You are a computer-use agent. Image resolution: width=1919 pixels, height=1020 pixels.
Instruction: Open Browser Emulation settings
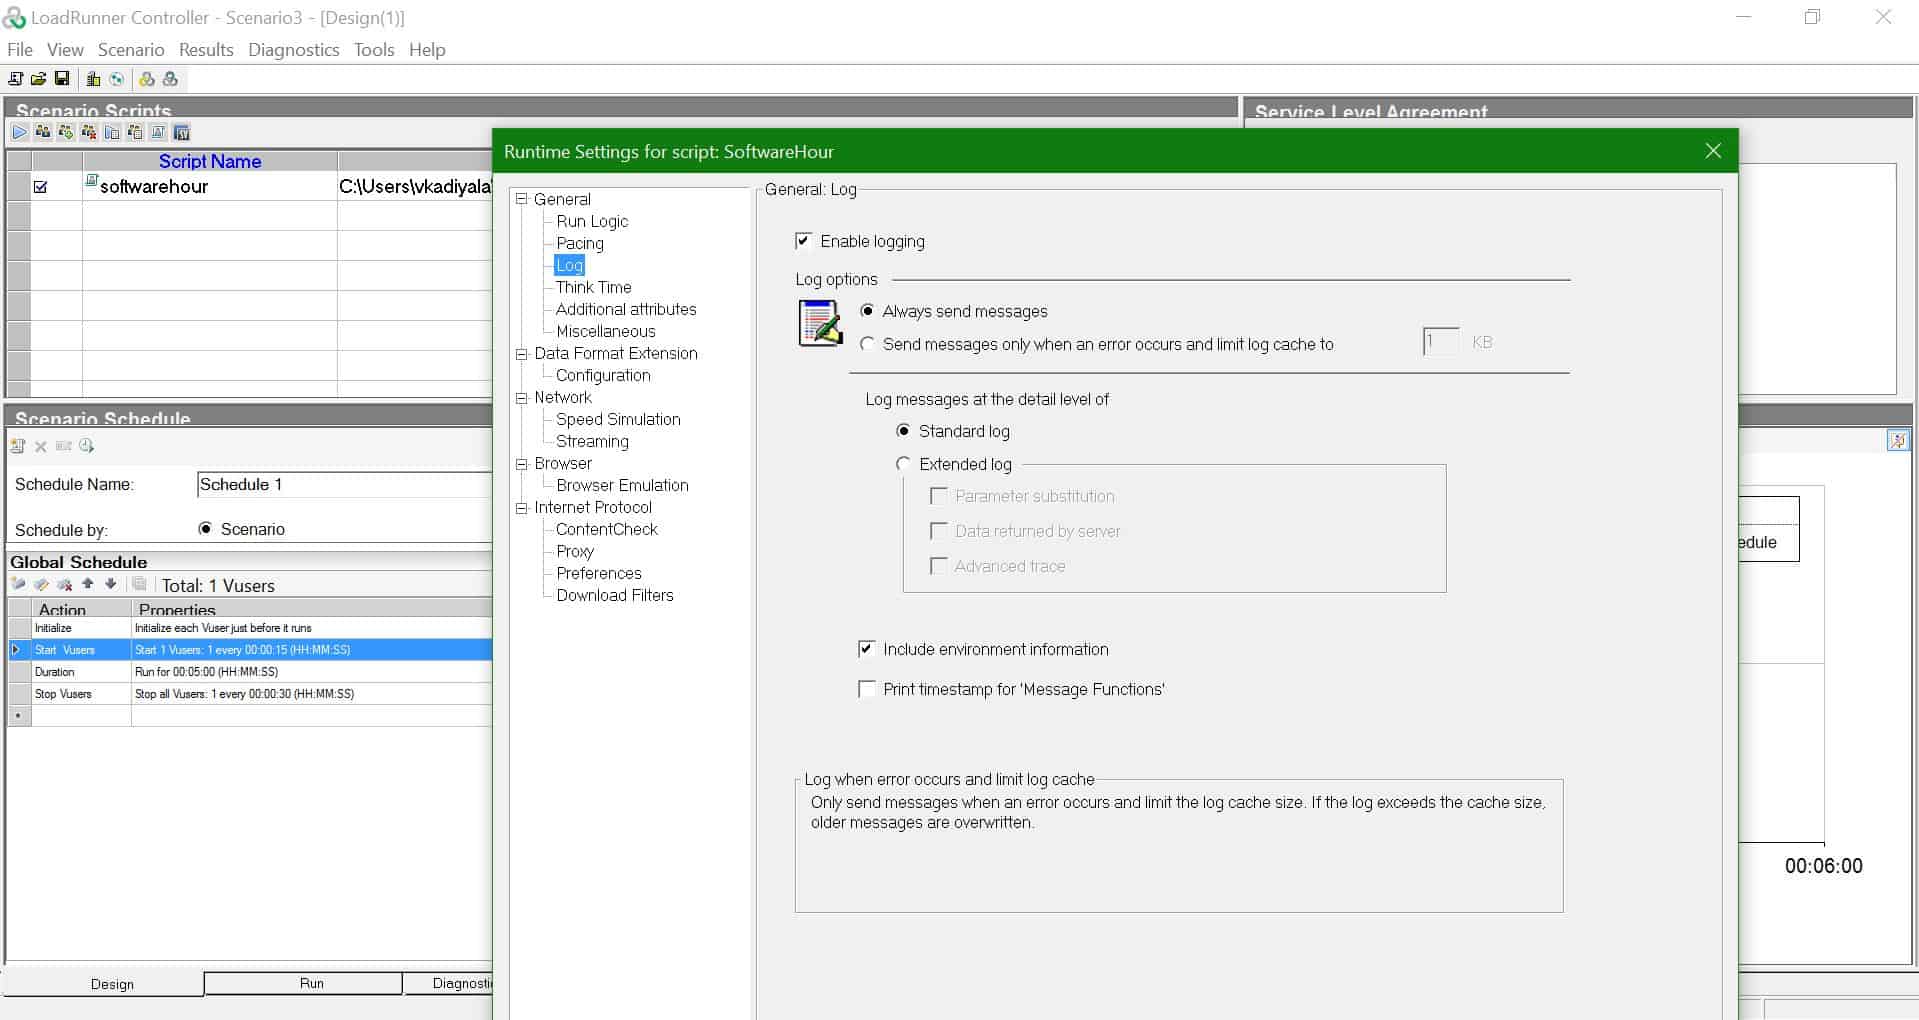(622, 485)
